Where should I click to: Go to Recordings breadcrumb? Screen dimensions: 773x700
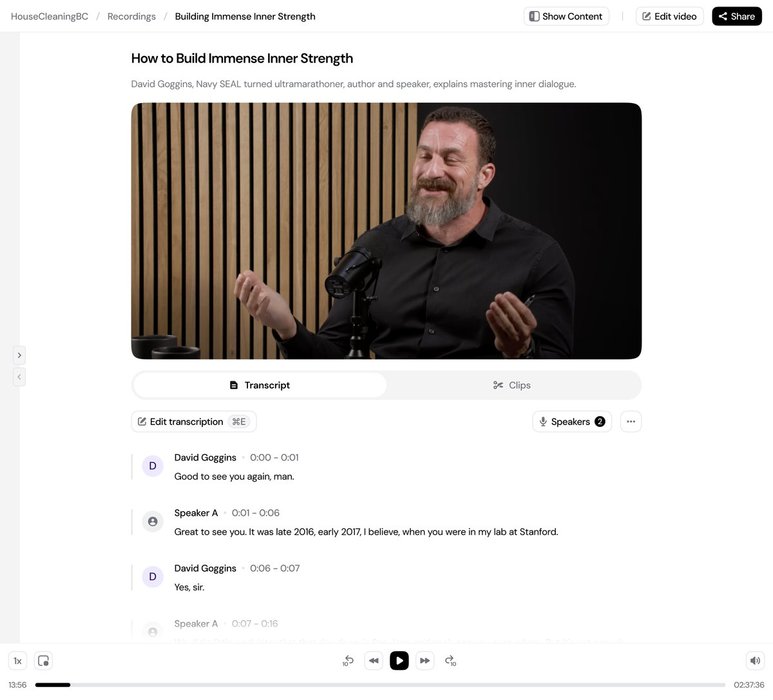(131, 16)
